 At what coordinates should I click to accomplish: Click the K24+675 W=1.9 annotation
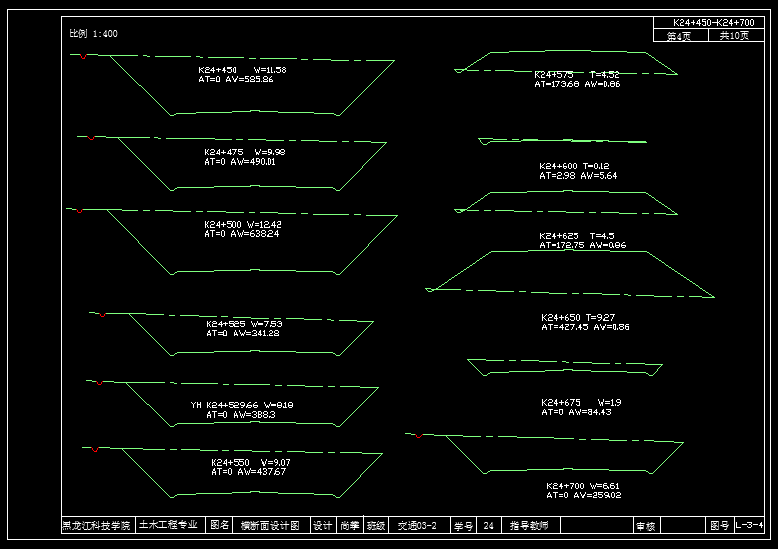581,402
